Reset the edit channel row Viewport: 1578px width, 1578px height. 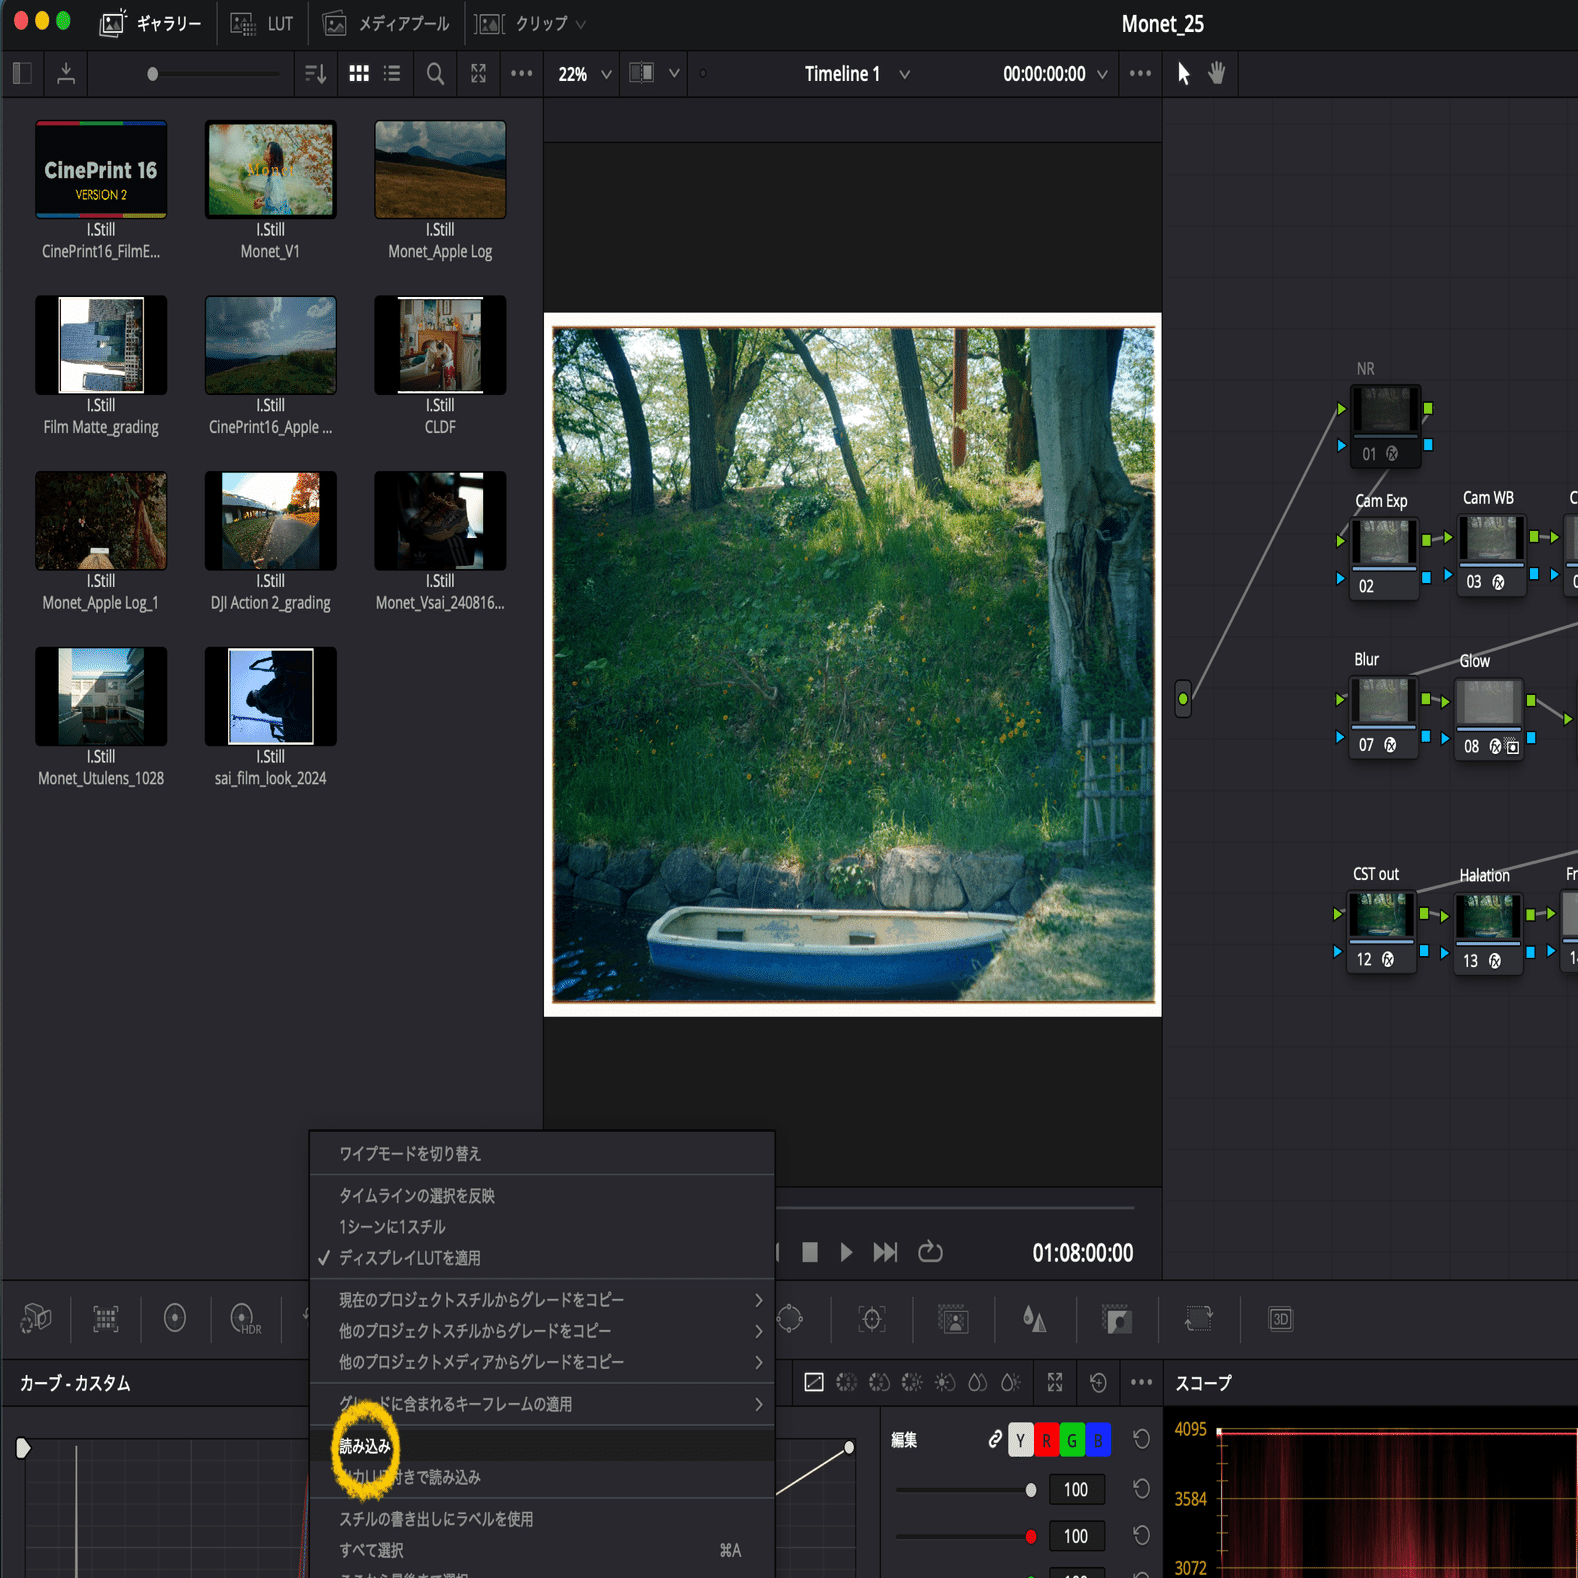(x=1141, y=1439)
